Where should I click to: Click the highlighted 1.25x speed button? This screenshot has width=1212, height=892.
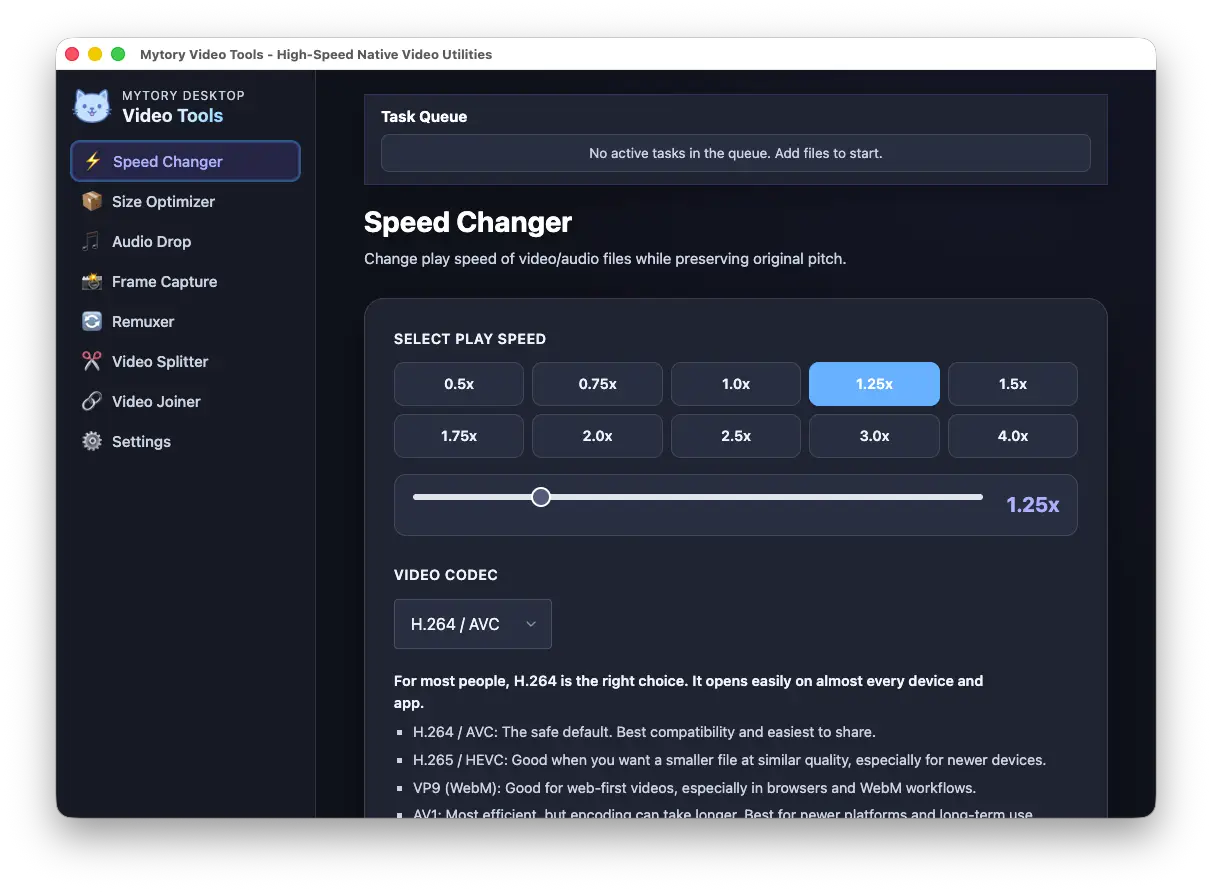click(x=874, y=384)
